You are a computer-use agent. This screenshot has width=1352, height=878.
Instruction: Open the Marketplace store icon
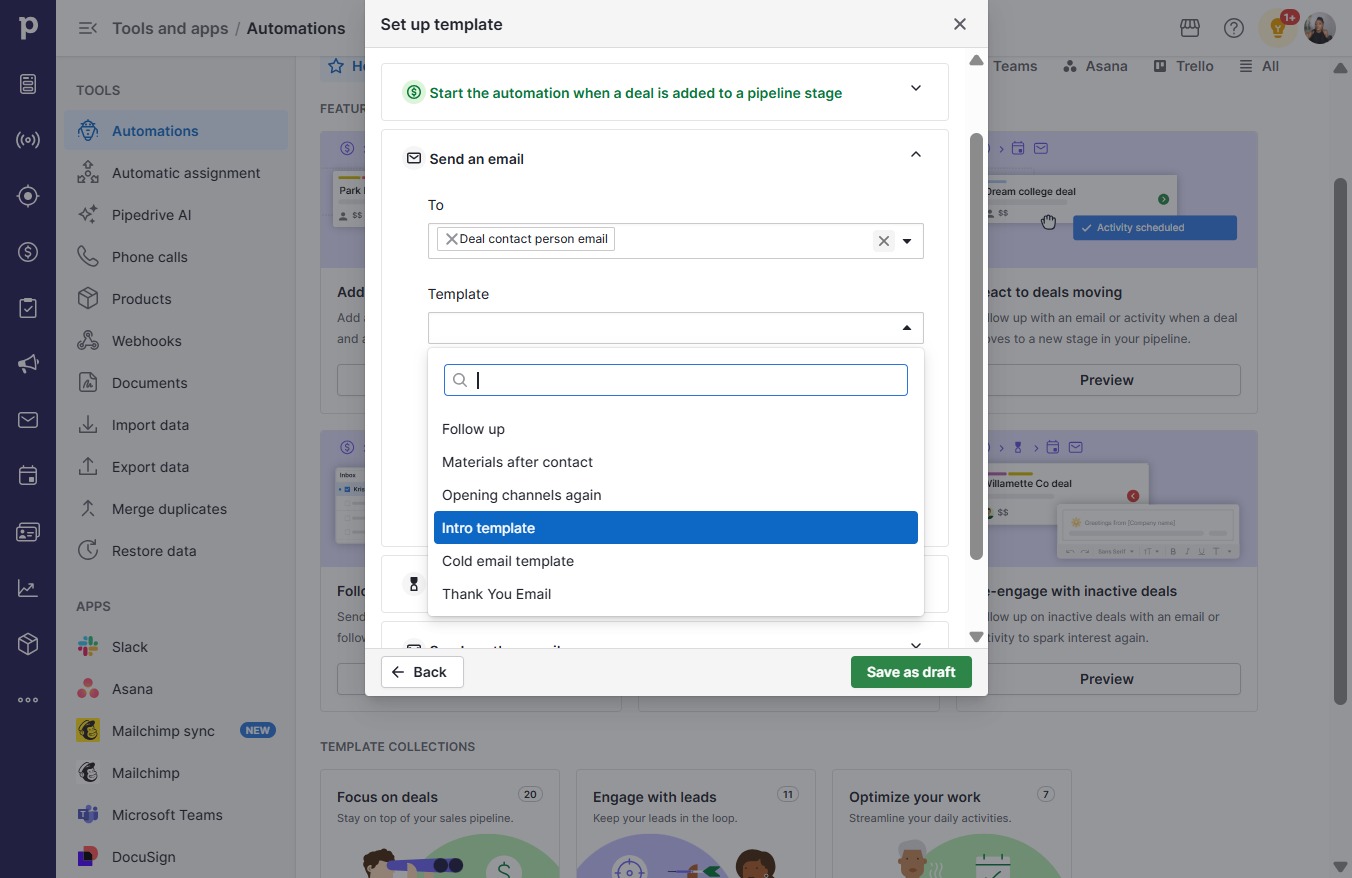click(1190, 28)
